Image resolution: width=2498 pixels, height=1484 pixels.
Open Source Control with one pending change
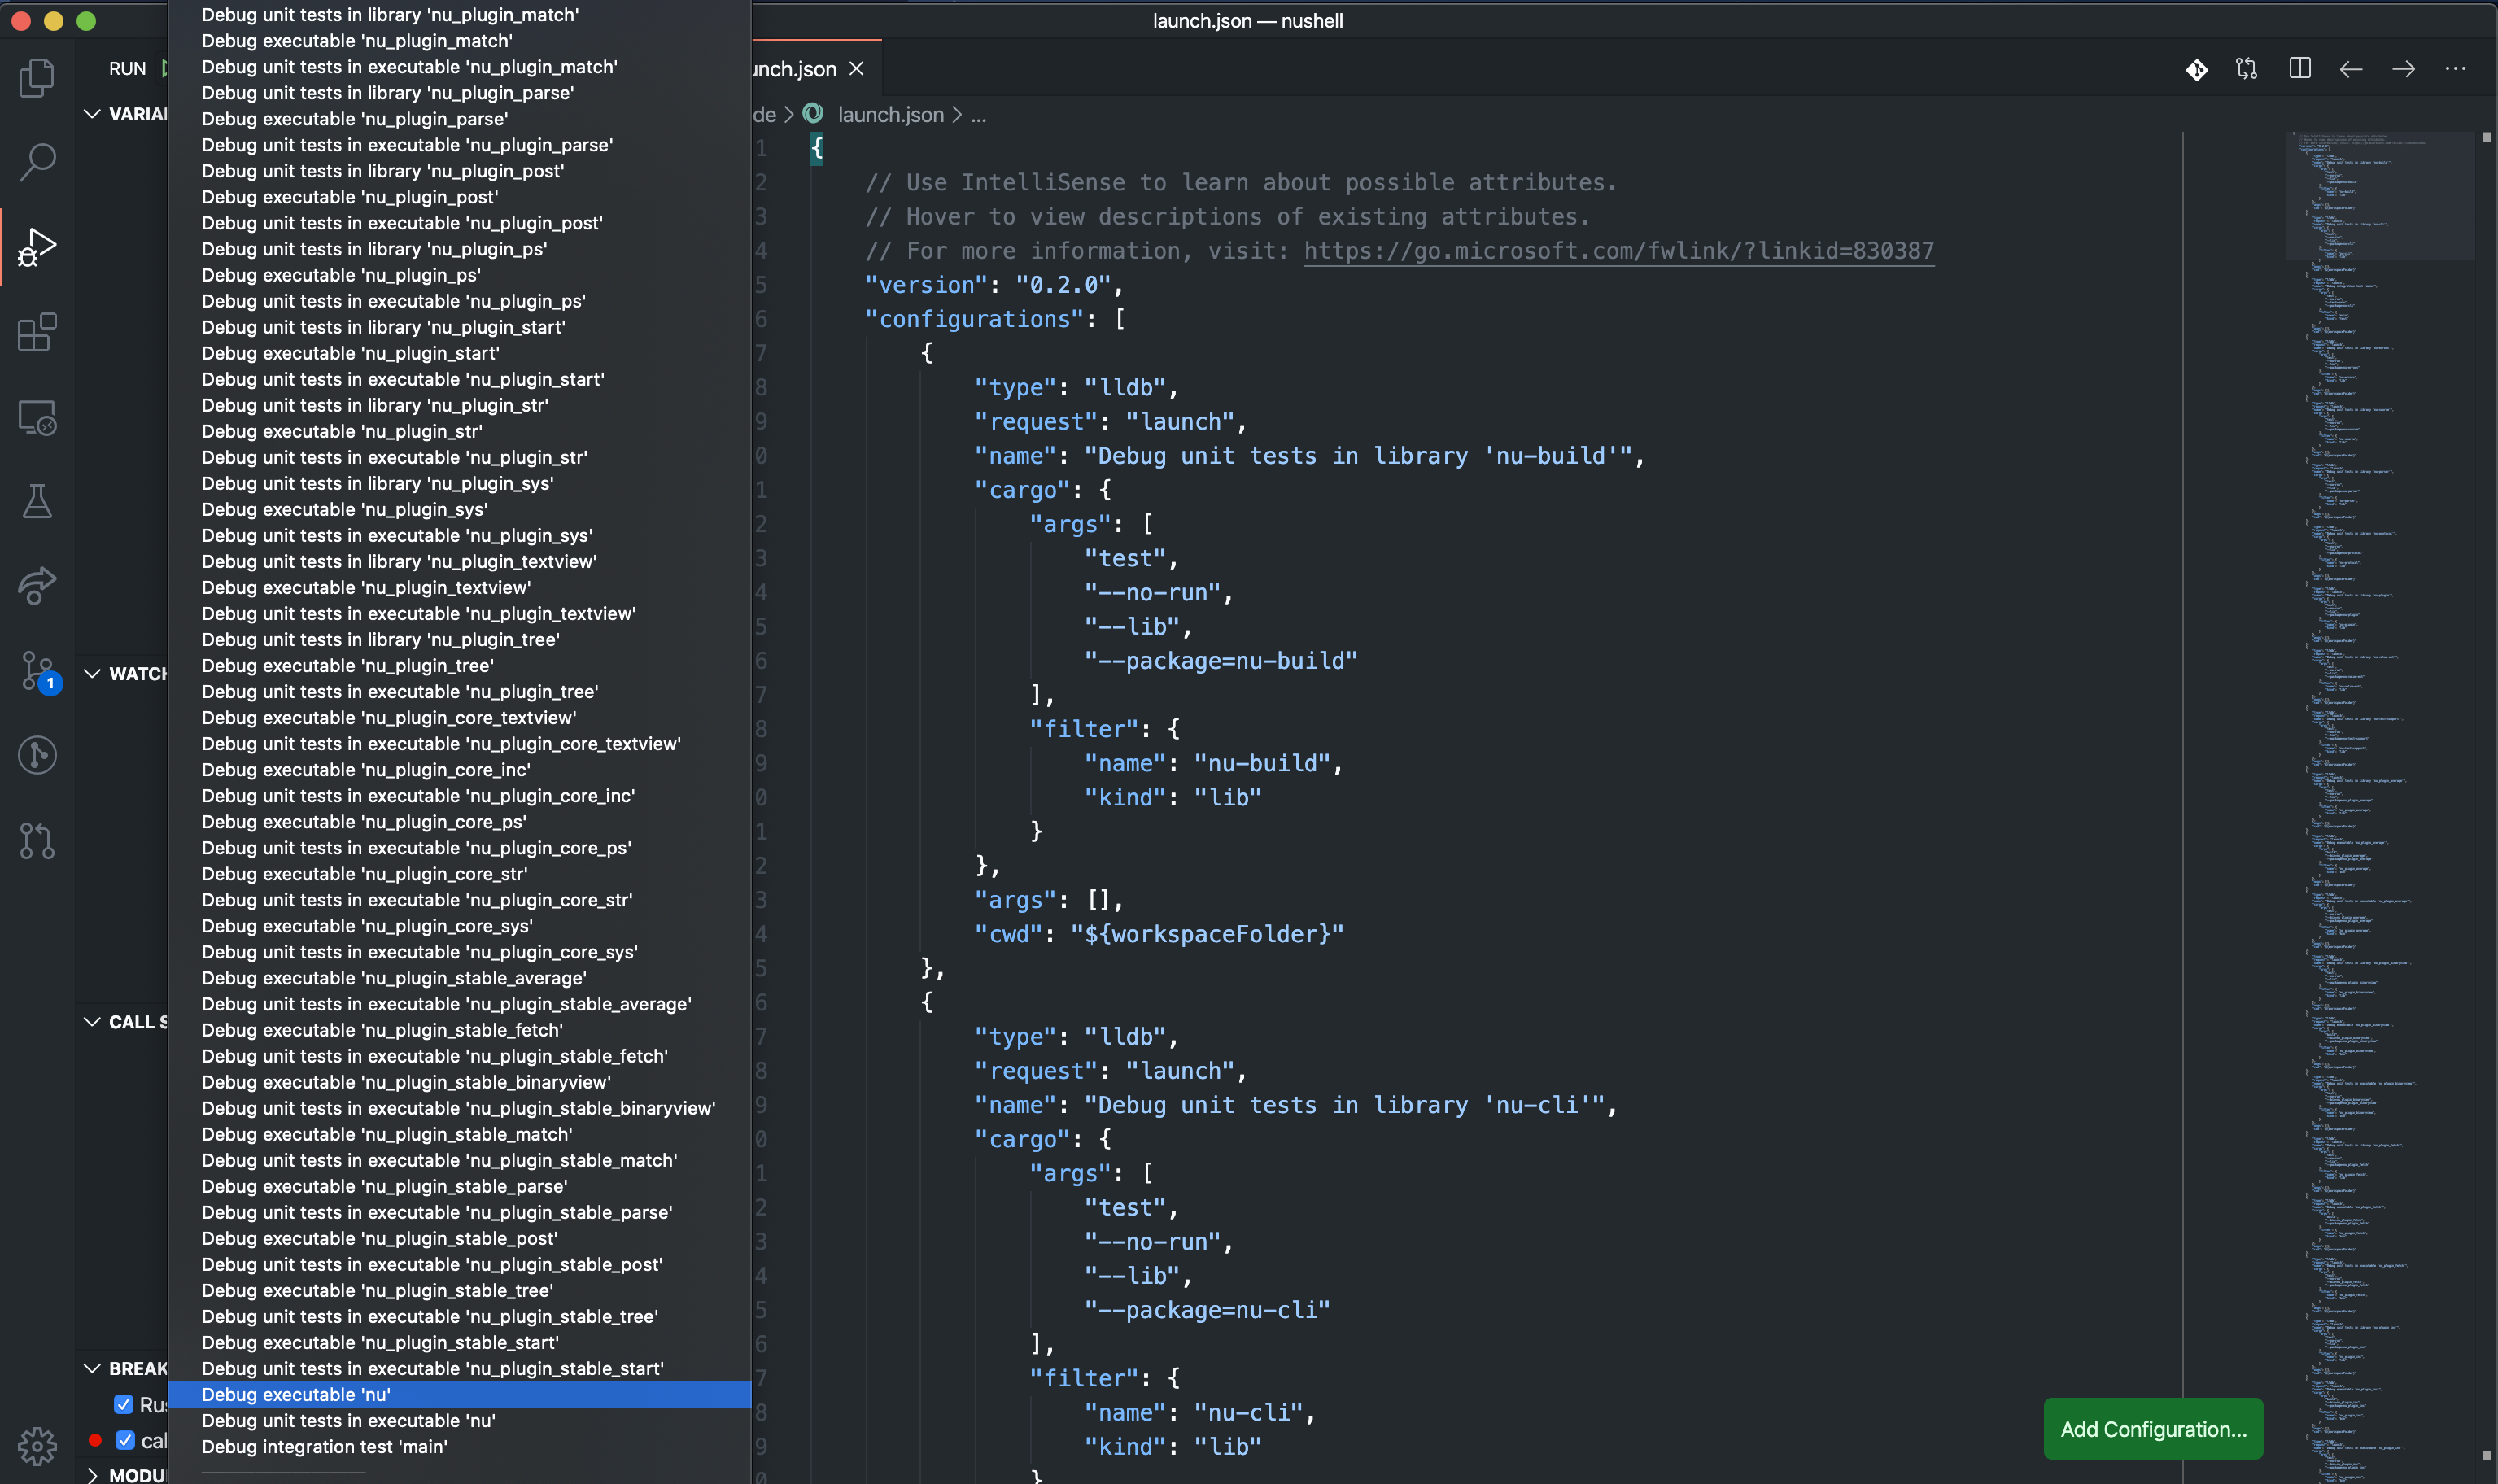[39, 671]
